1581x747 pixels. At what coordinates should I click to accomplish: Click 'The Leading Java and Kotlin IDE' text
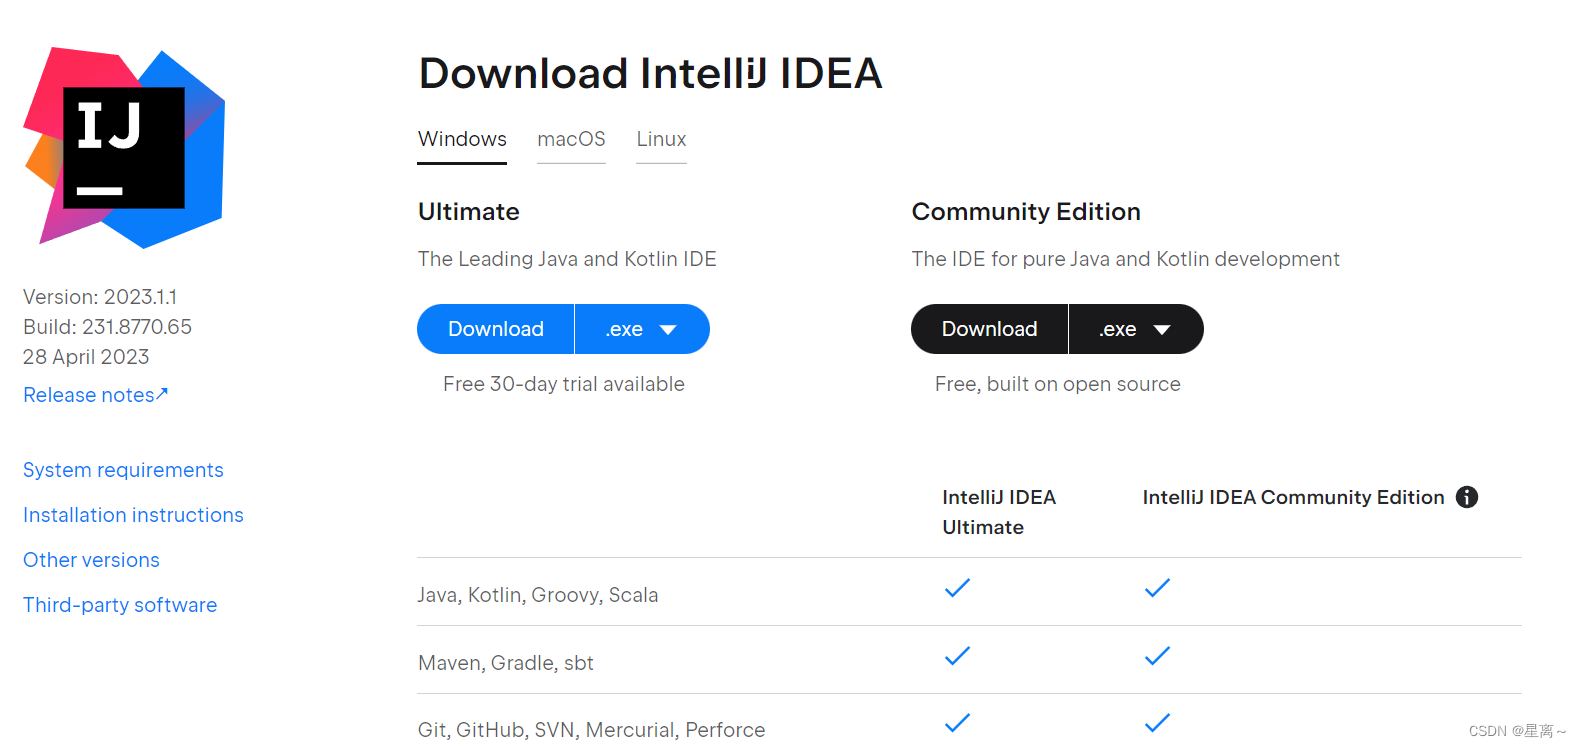click(x=567, y=259)
